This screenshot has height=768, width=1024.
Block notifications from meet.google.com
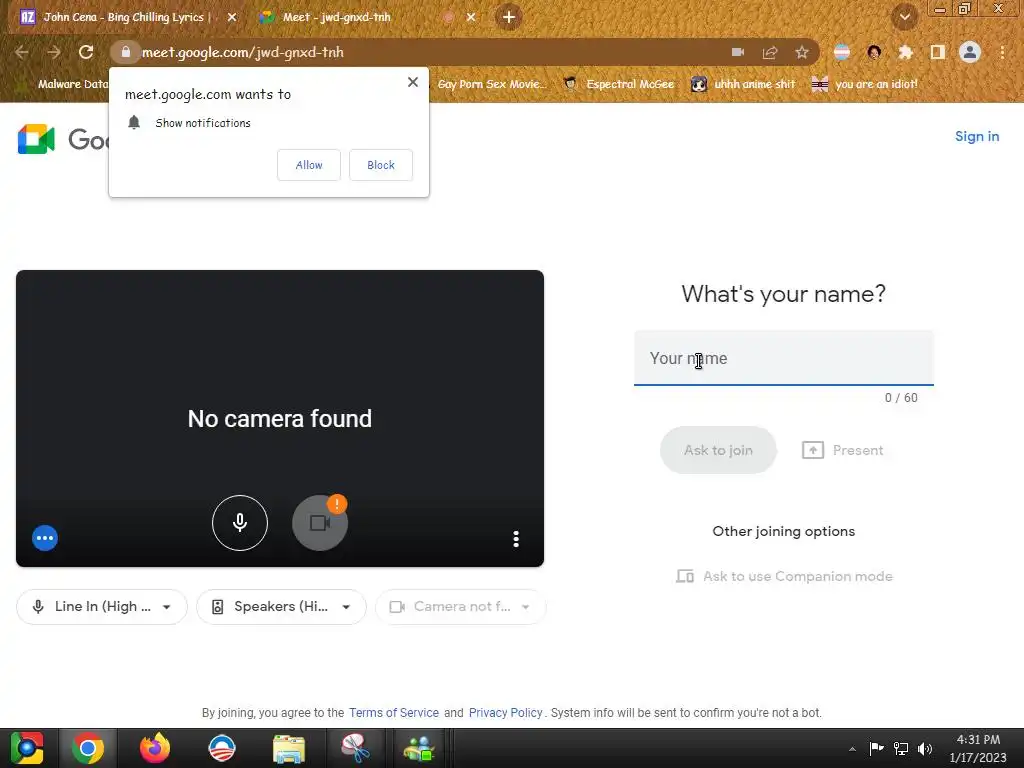click(x=381, y=165)
